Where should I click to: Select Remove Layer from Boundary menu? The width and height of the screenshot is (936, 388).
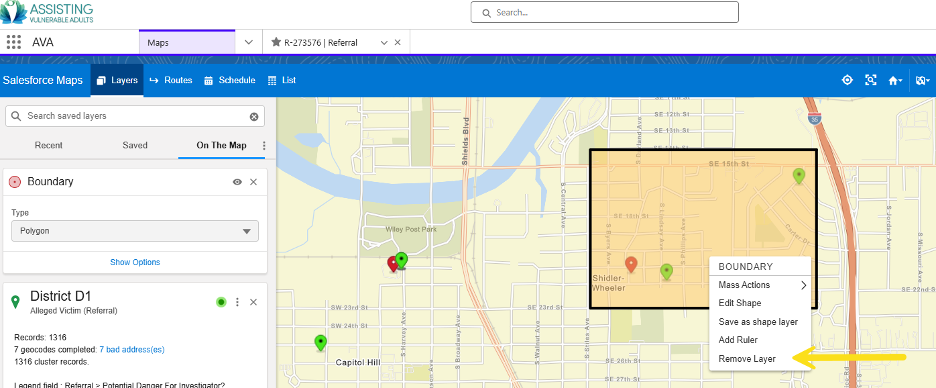pyautogui.click(x=747, y=359)
